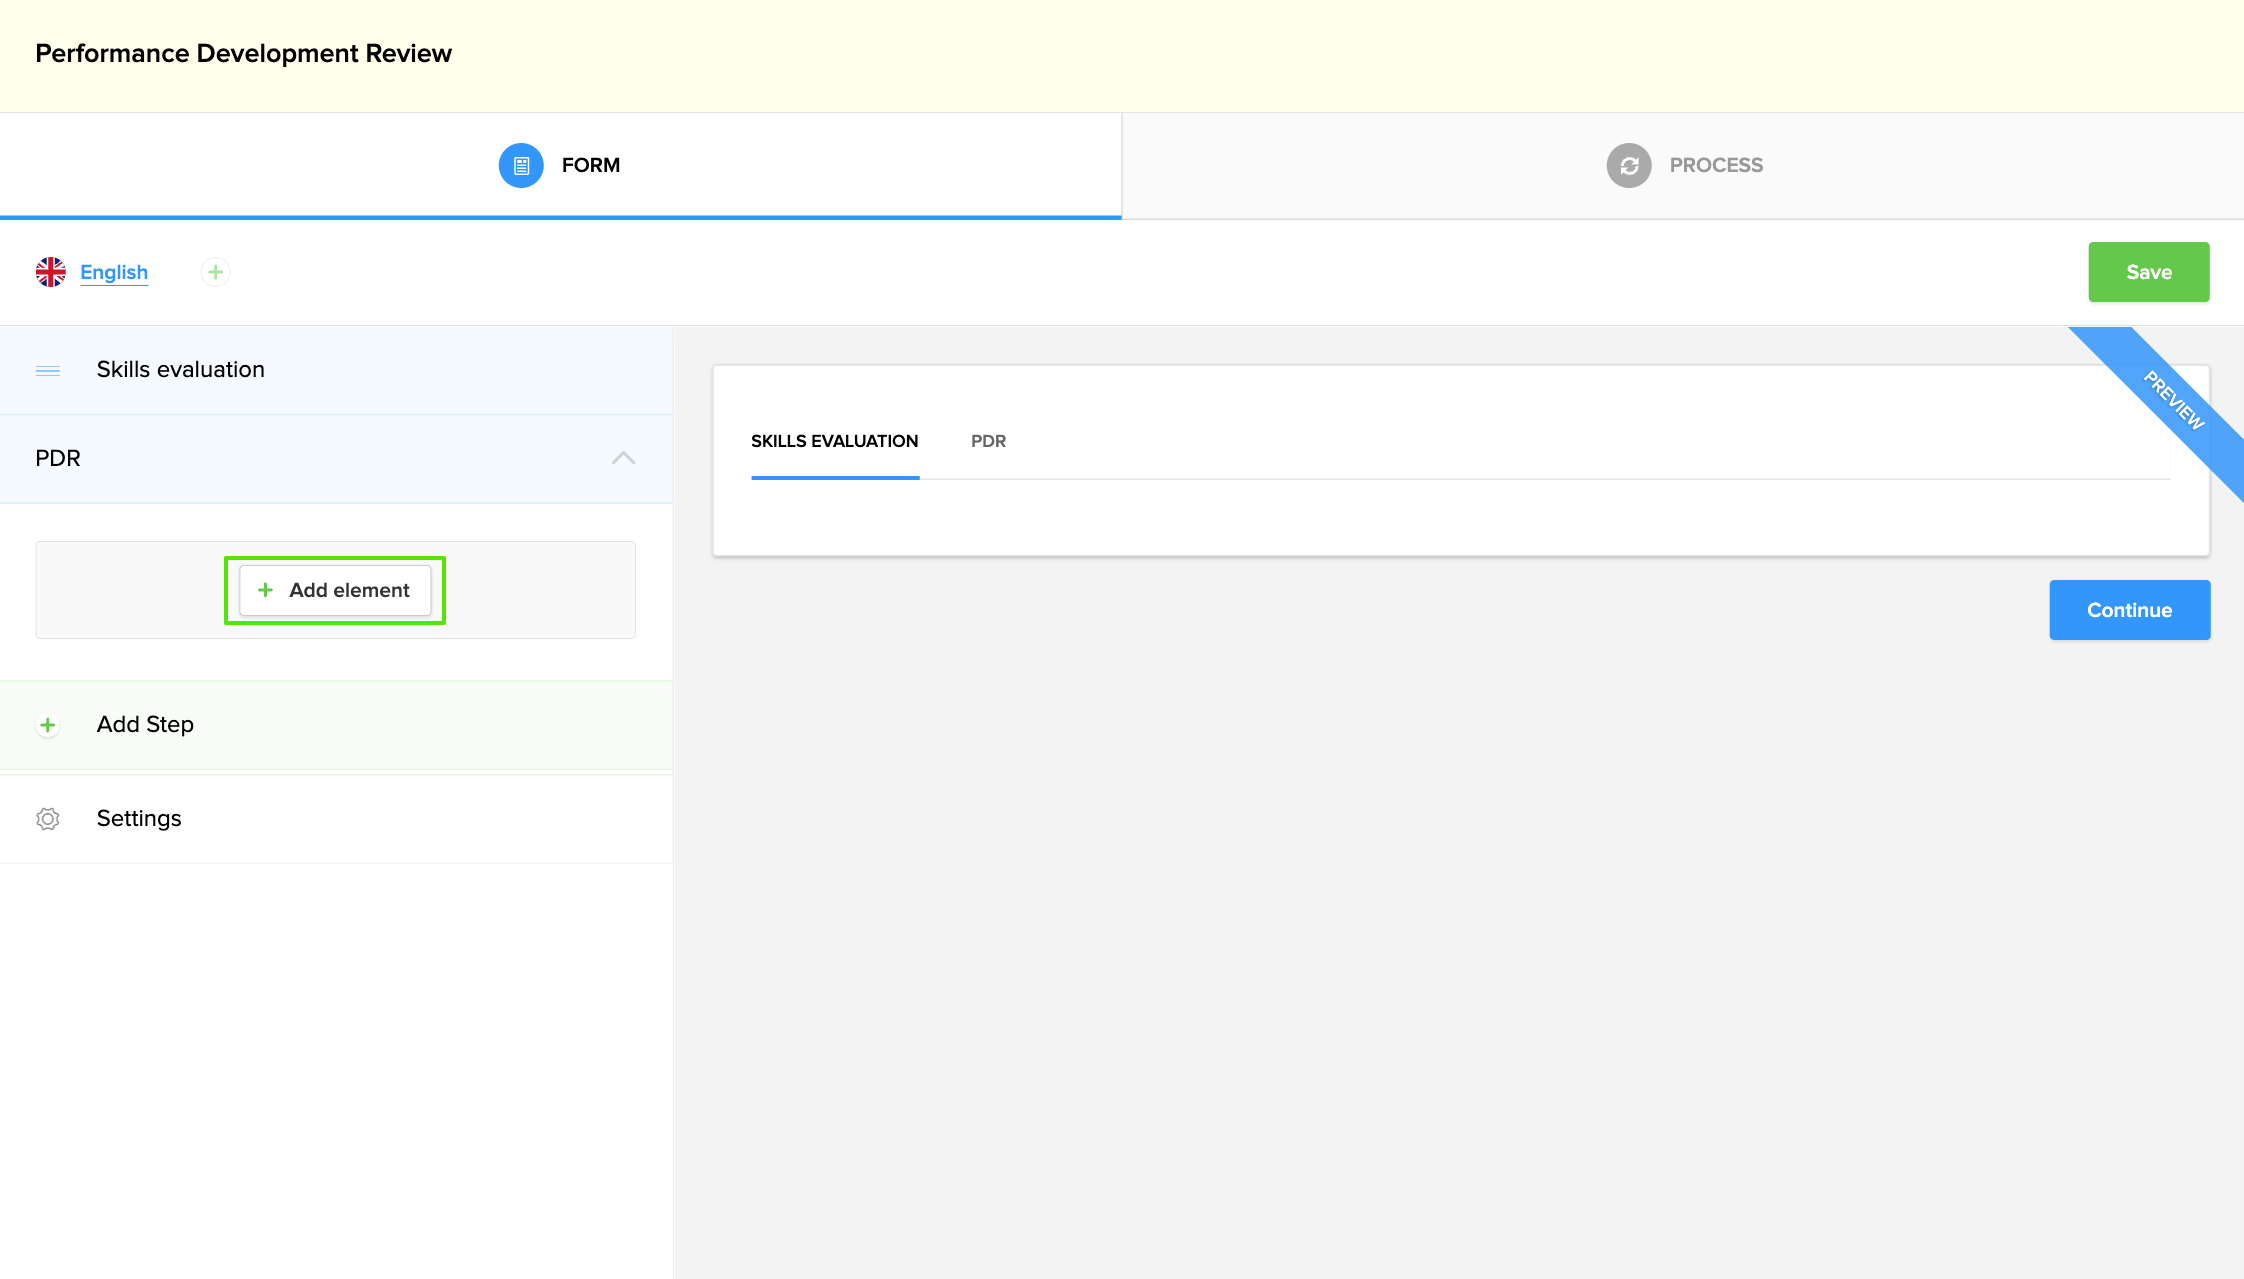Open the Settings section

pos(139,819)
